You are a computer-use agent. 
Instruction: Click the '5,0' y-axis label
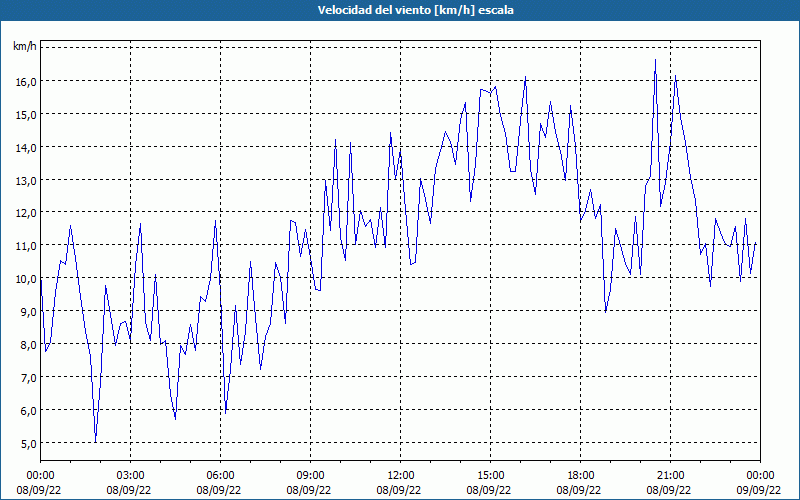click(28, 443)
